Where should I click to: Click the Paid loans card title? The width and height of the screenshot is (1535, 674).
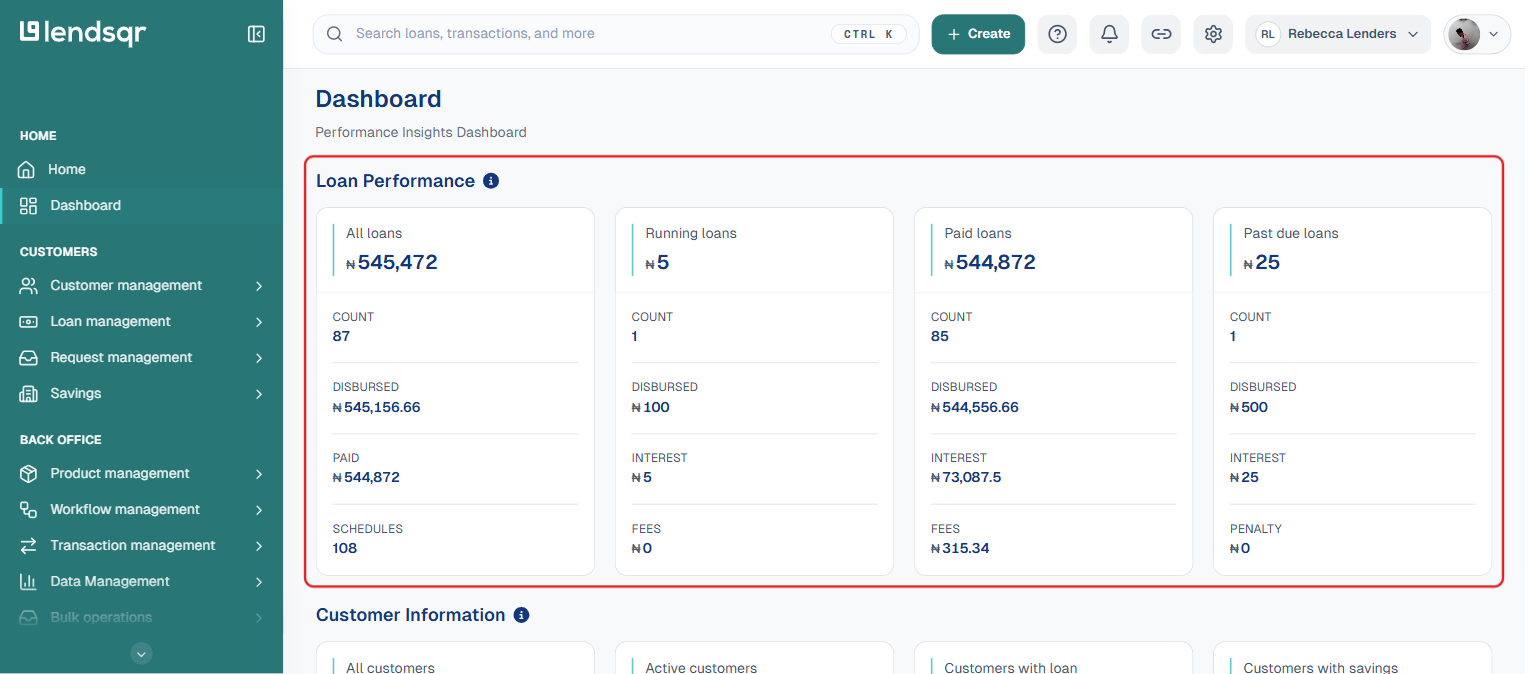978,233
